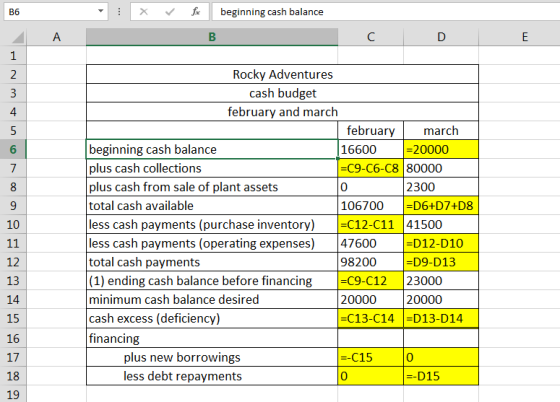Click the Cancel (X) formula bar icon
The height and width of the screenshot is (402, 560).
point(144,12)
